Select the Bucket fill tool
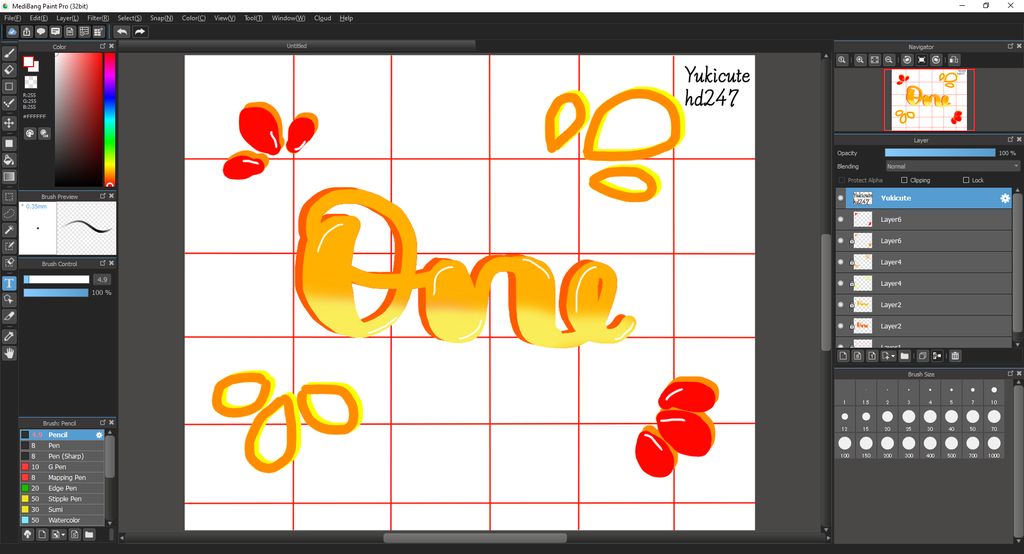This screenshot has height=554, width=1024. pyautogui.click(x=9, y=160)
